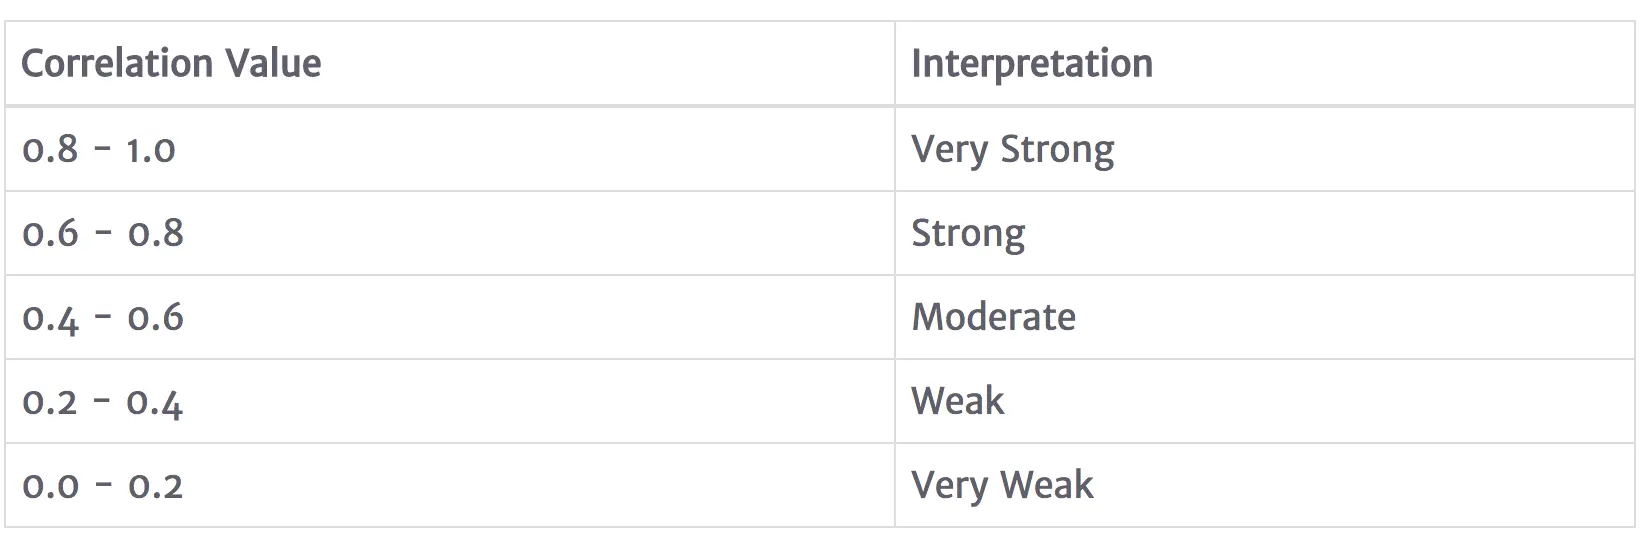This screenshot has width=1646, height=540.
Task: Click the word Weak in Very Weak
Action: (x=1047, y=486)
